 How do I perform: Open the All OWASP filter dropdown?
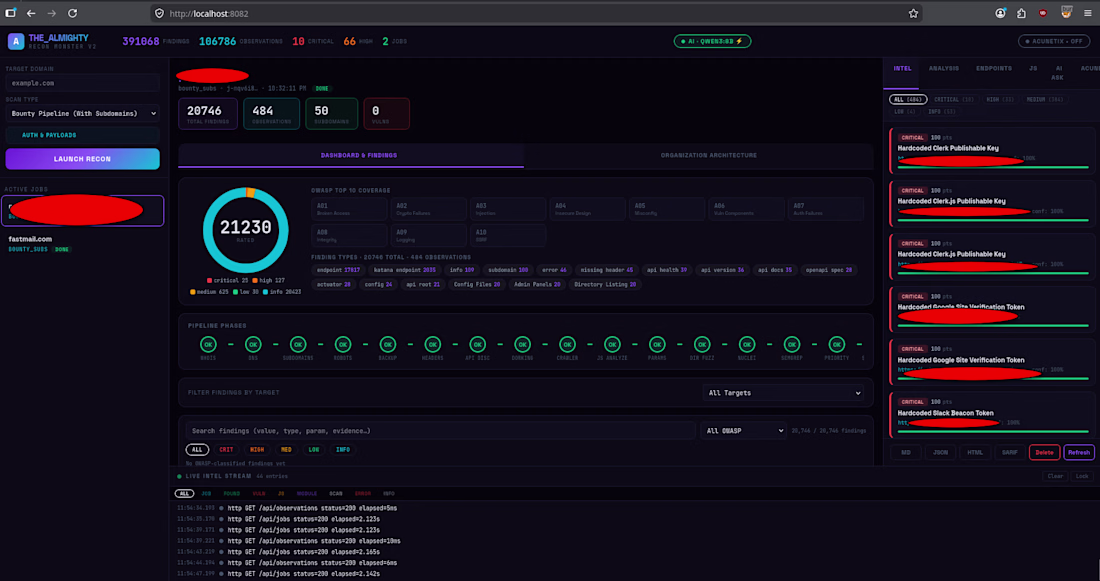pos(743,431)
